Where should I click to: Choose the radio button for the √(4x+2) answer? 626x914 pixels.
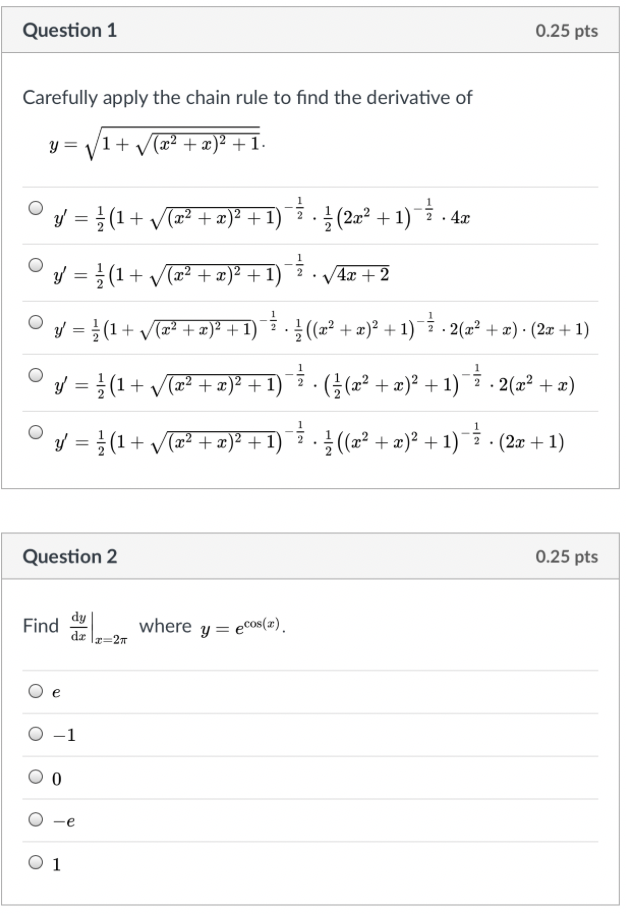click(36, 265)
